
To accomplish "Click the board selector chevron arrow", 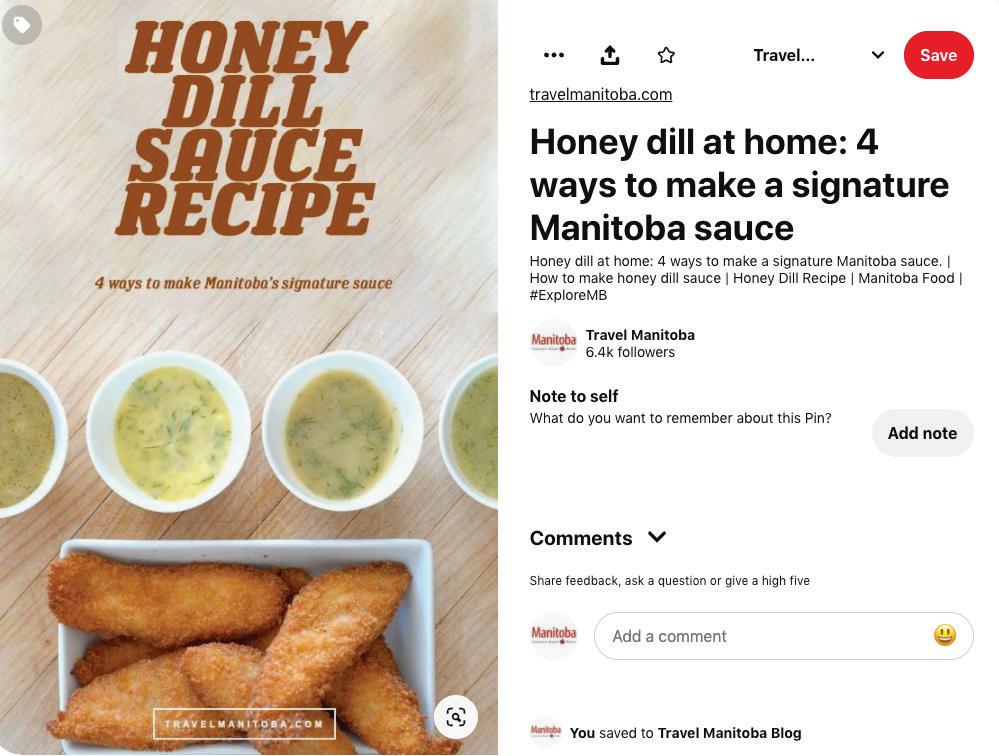I will [x=877, y=55].
